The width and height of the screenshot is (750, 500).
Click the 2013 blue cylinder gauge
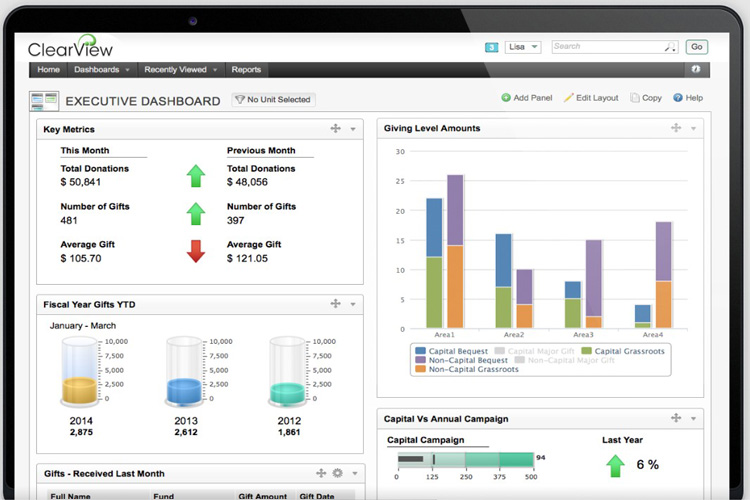pyautogui.click(x=184, y=371)
